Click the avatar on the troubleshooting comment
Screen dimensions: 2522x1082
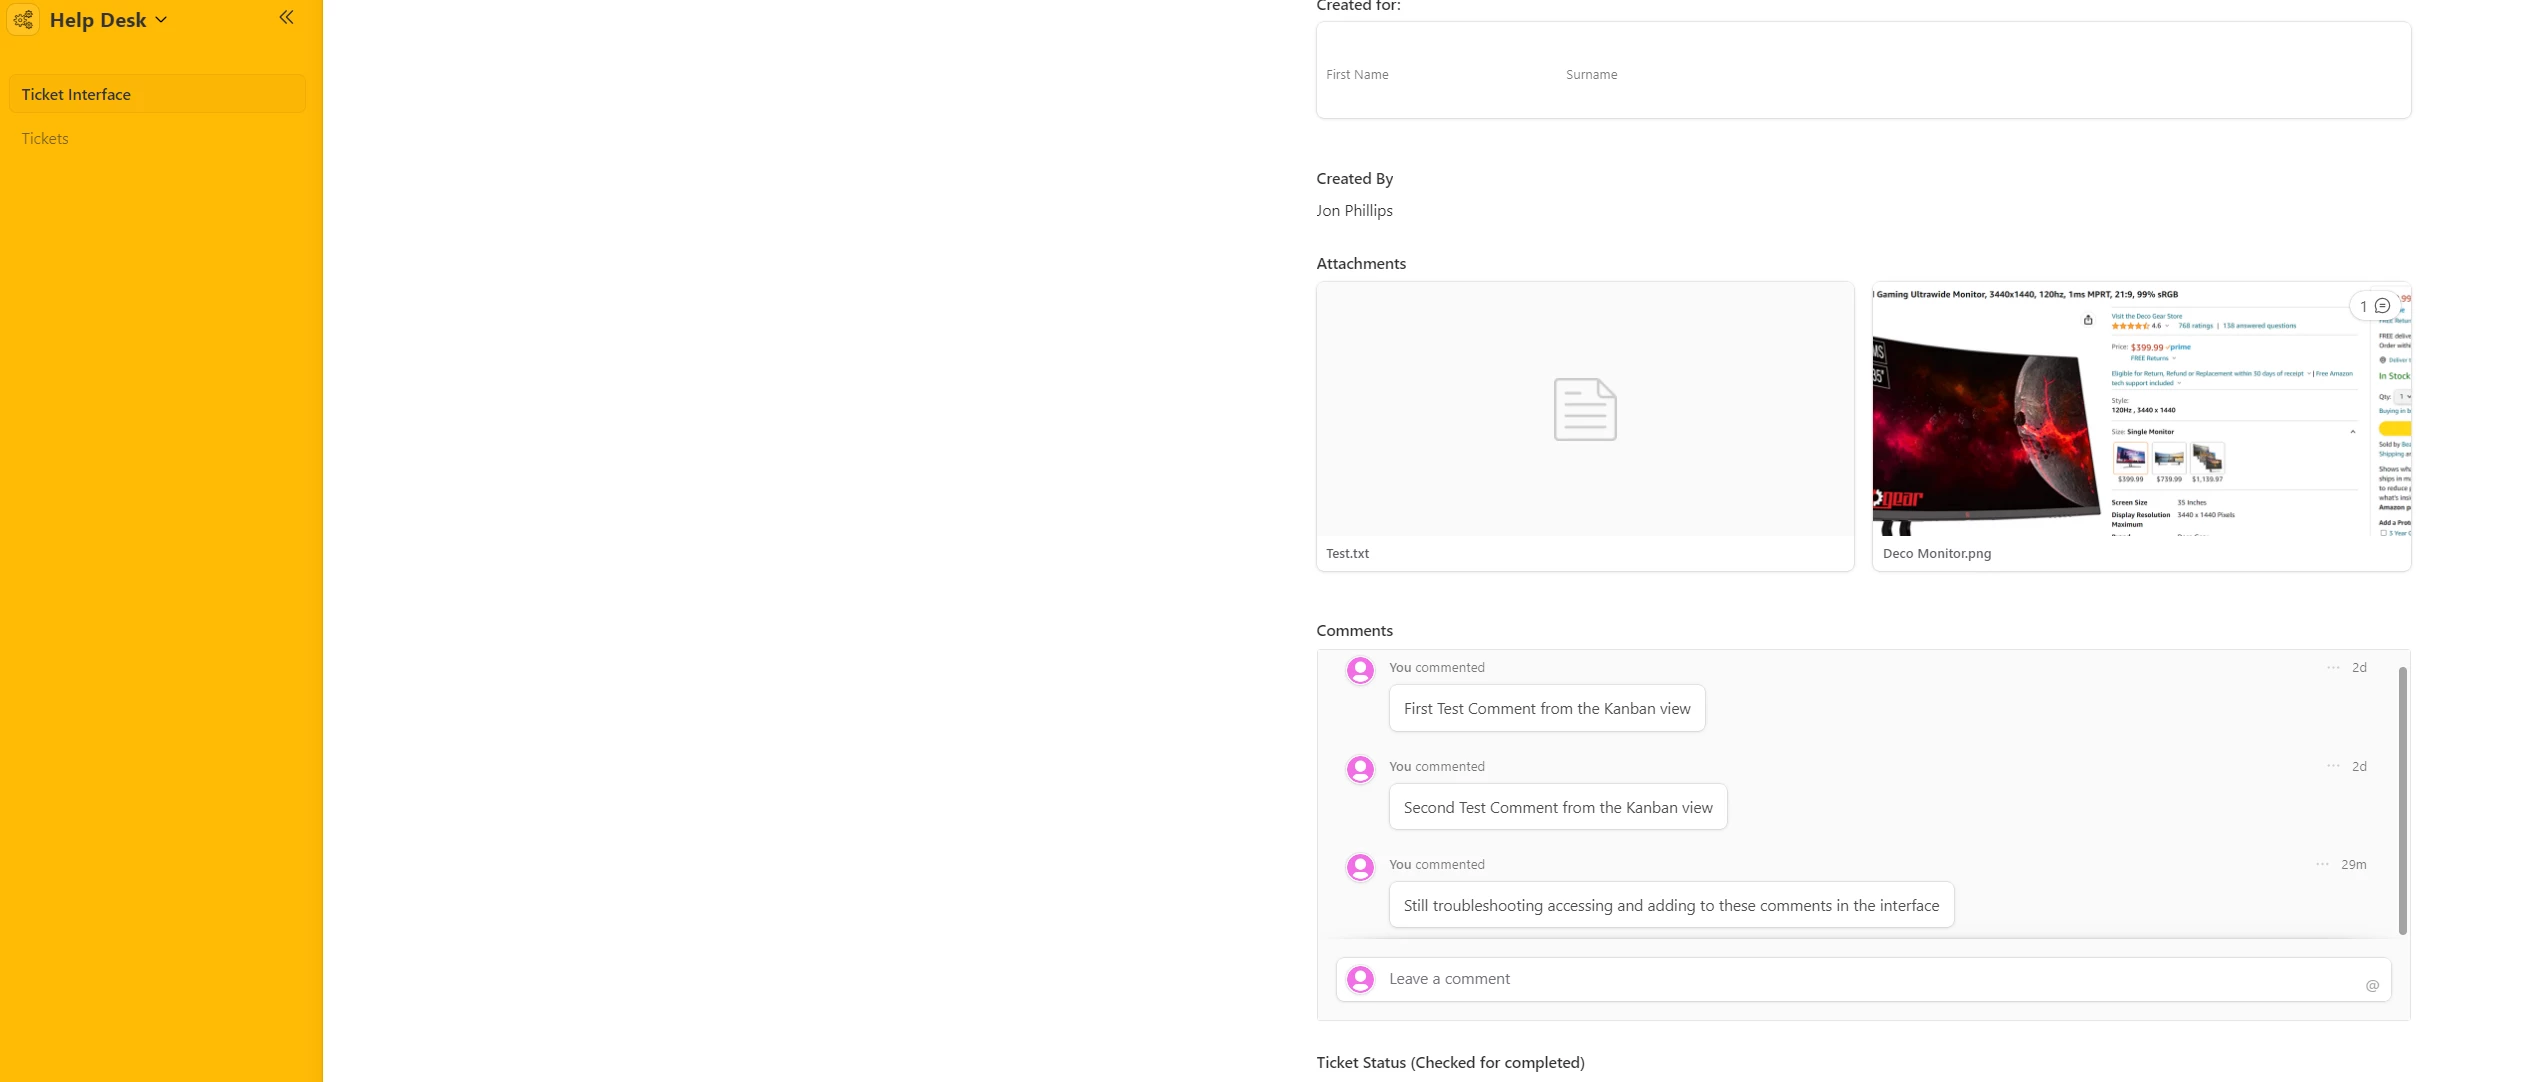point(1360,867)
